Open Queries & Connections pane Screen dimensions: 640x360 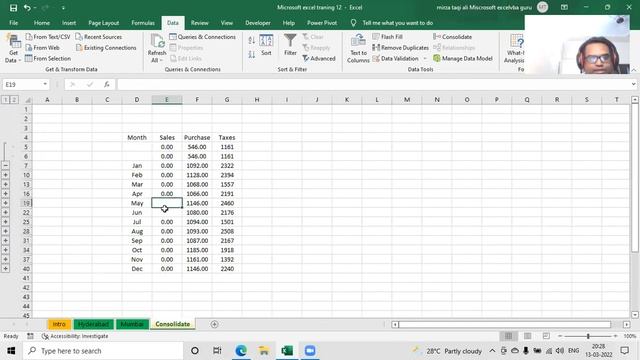tap(202, 37)
